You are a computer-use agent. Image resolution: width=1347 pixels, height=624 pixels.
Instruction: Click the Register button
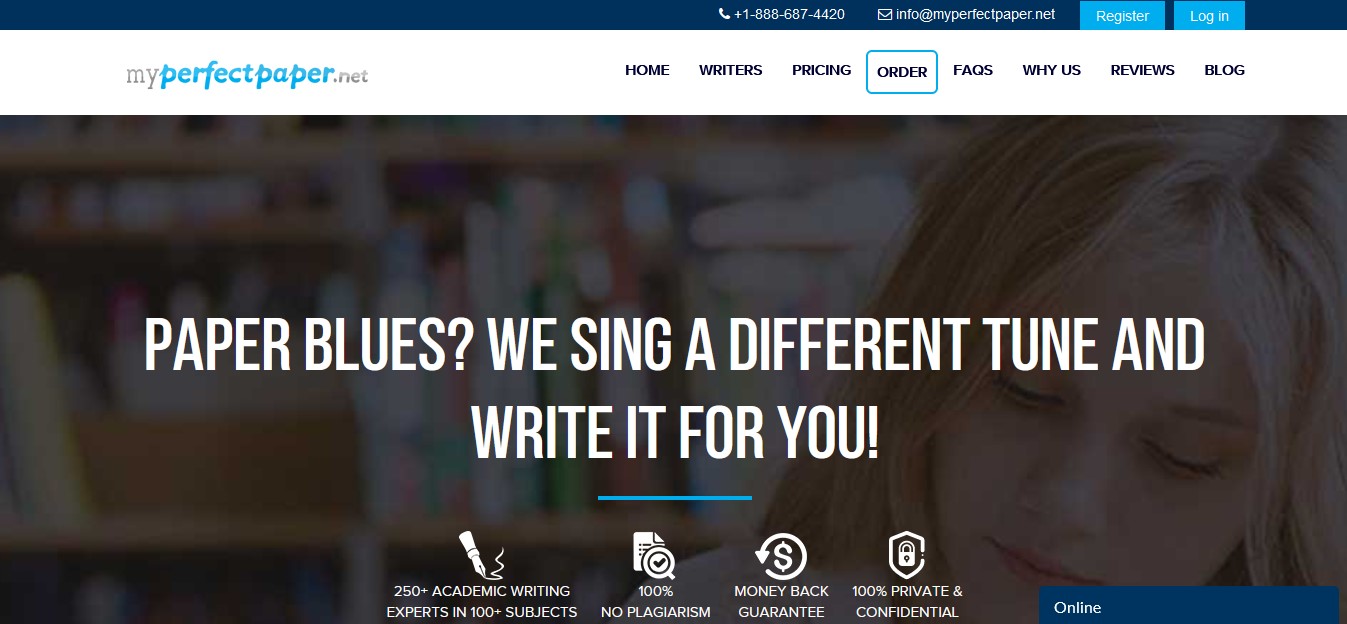(1122, 16)
